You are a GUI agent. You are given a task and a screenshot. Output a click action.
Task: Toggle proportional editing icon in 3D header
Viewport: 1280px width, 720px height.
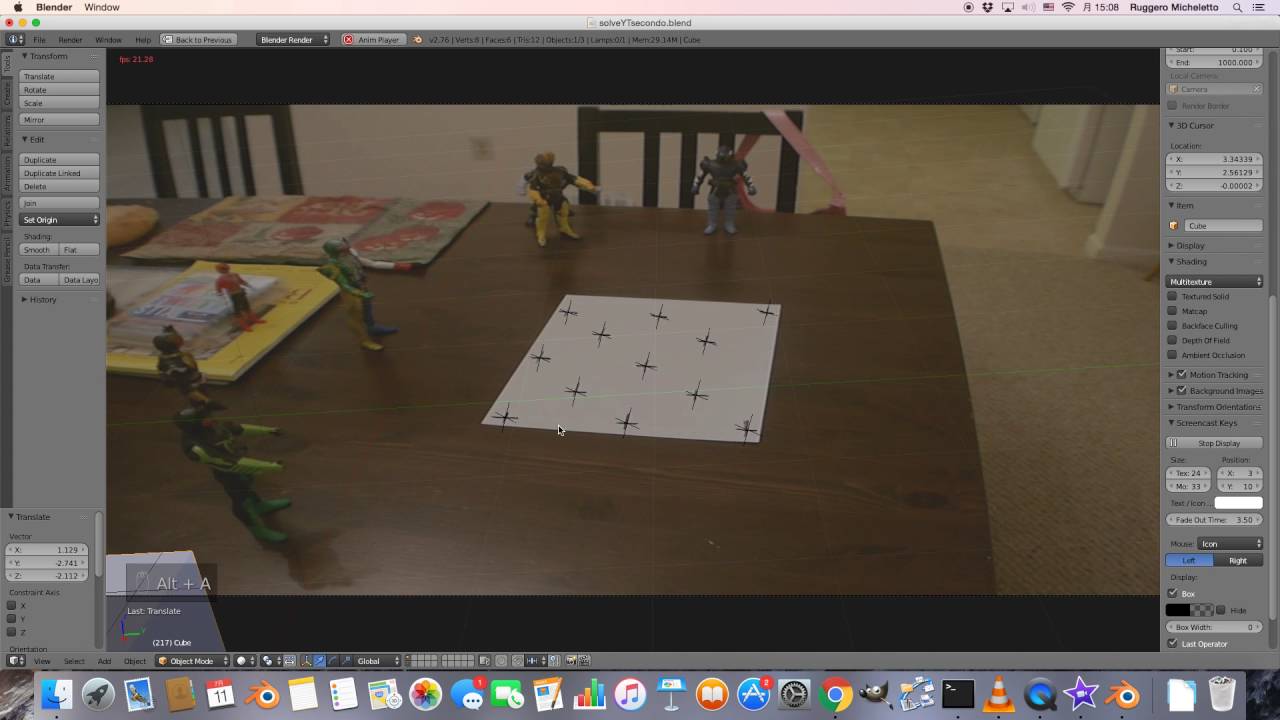tap(501, 661)
